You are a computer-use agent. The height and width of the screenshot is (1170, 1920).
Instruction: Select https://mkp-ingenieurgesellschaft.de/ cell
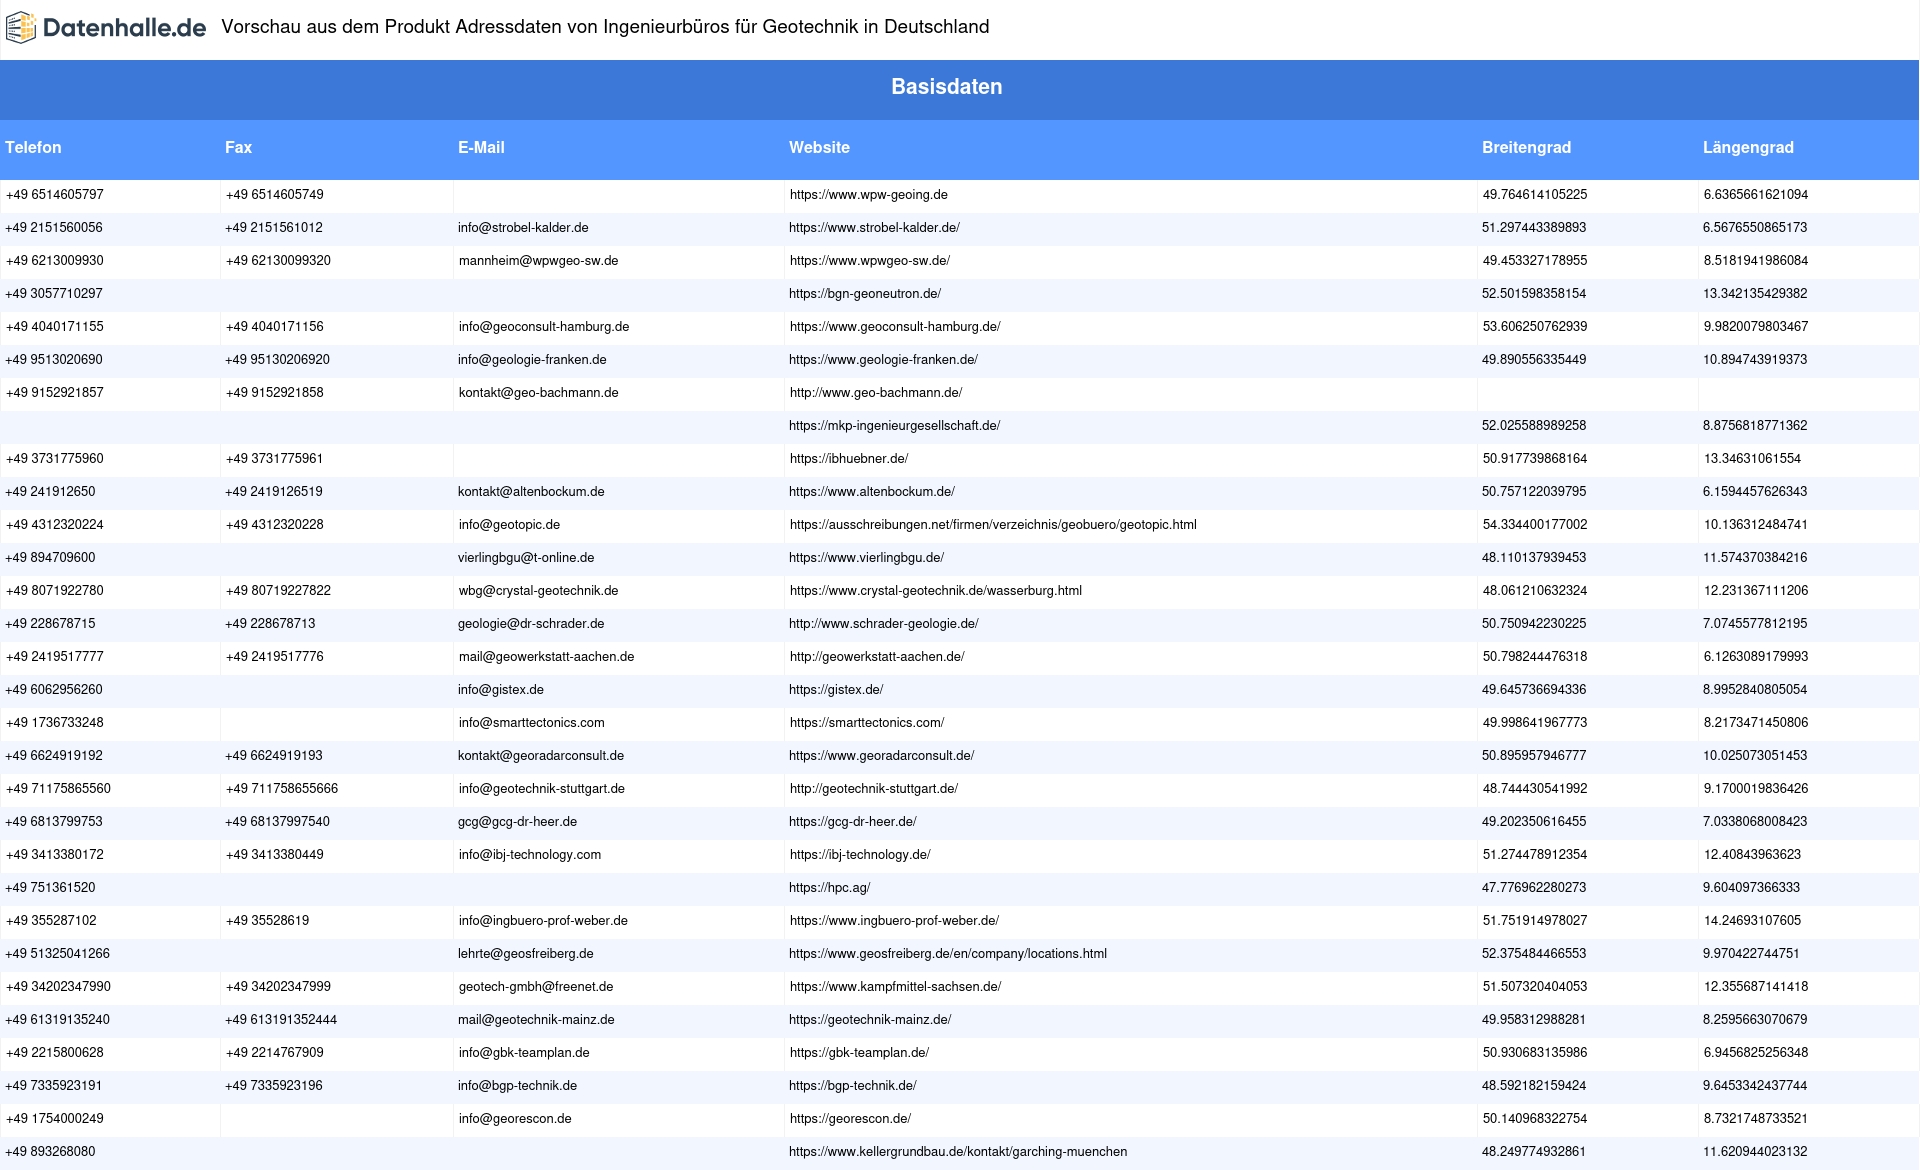click(894, 426)
